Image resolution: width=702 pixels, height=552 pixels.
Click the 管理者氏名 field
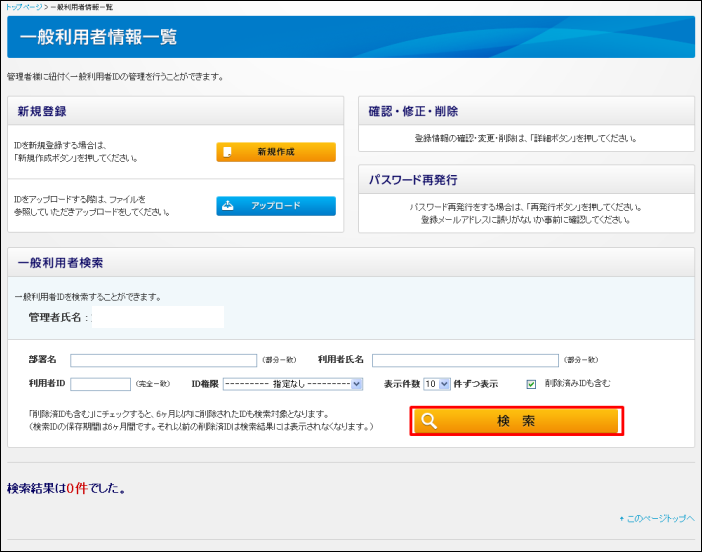coord(158,317)
